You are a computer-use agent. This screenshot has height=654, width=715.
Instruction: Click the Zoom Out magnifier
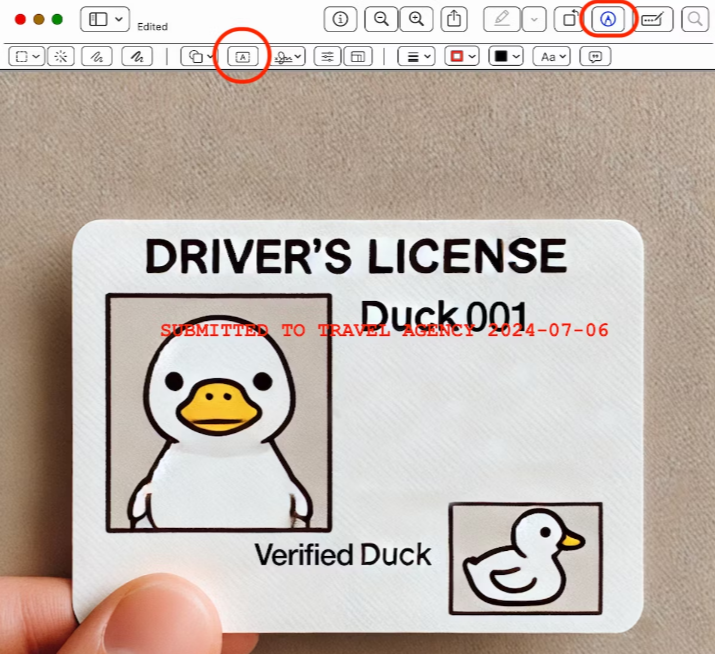point(381,19)
